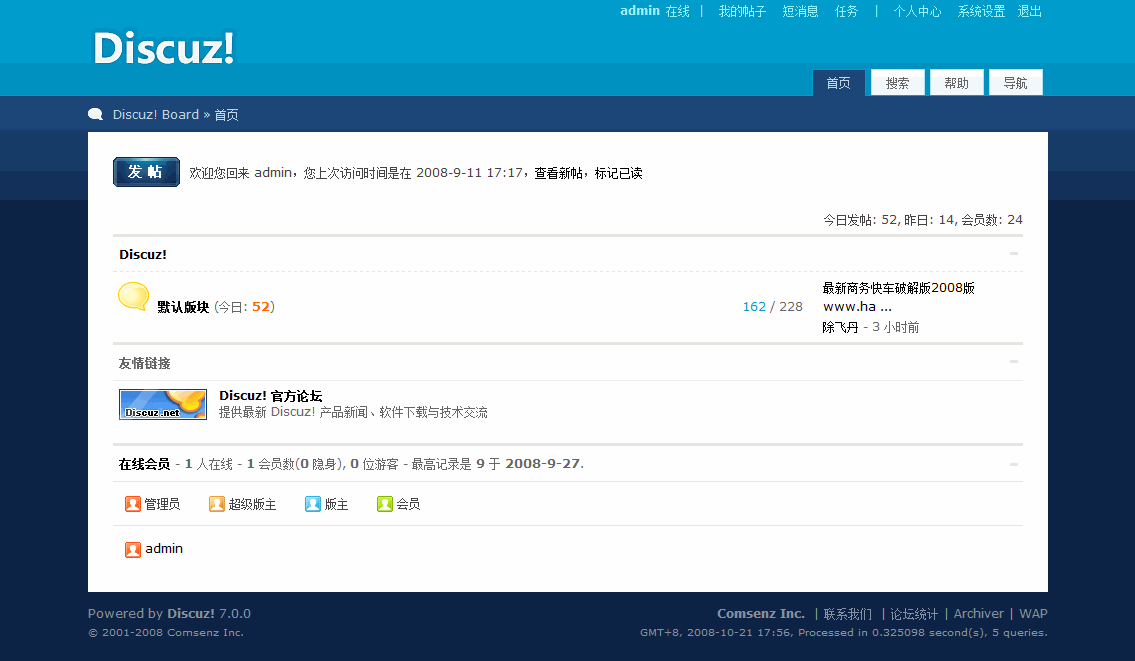Click the default forum speech bubble icon
This screenshot has height=661, width=1135.
pyautogui.click(x=134, y=296)
